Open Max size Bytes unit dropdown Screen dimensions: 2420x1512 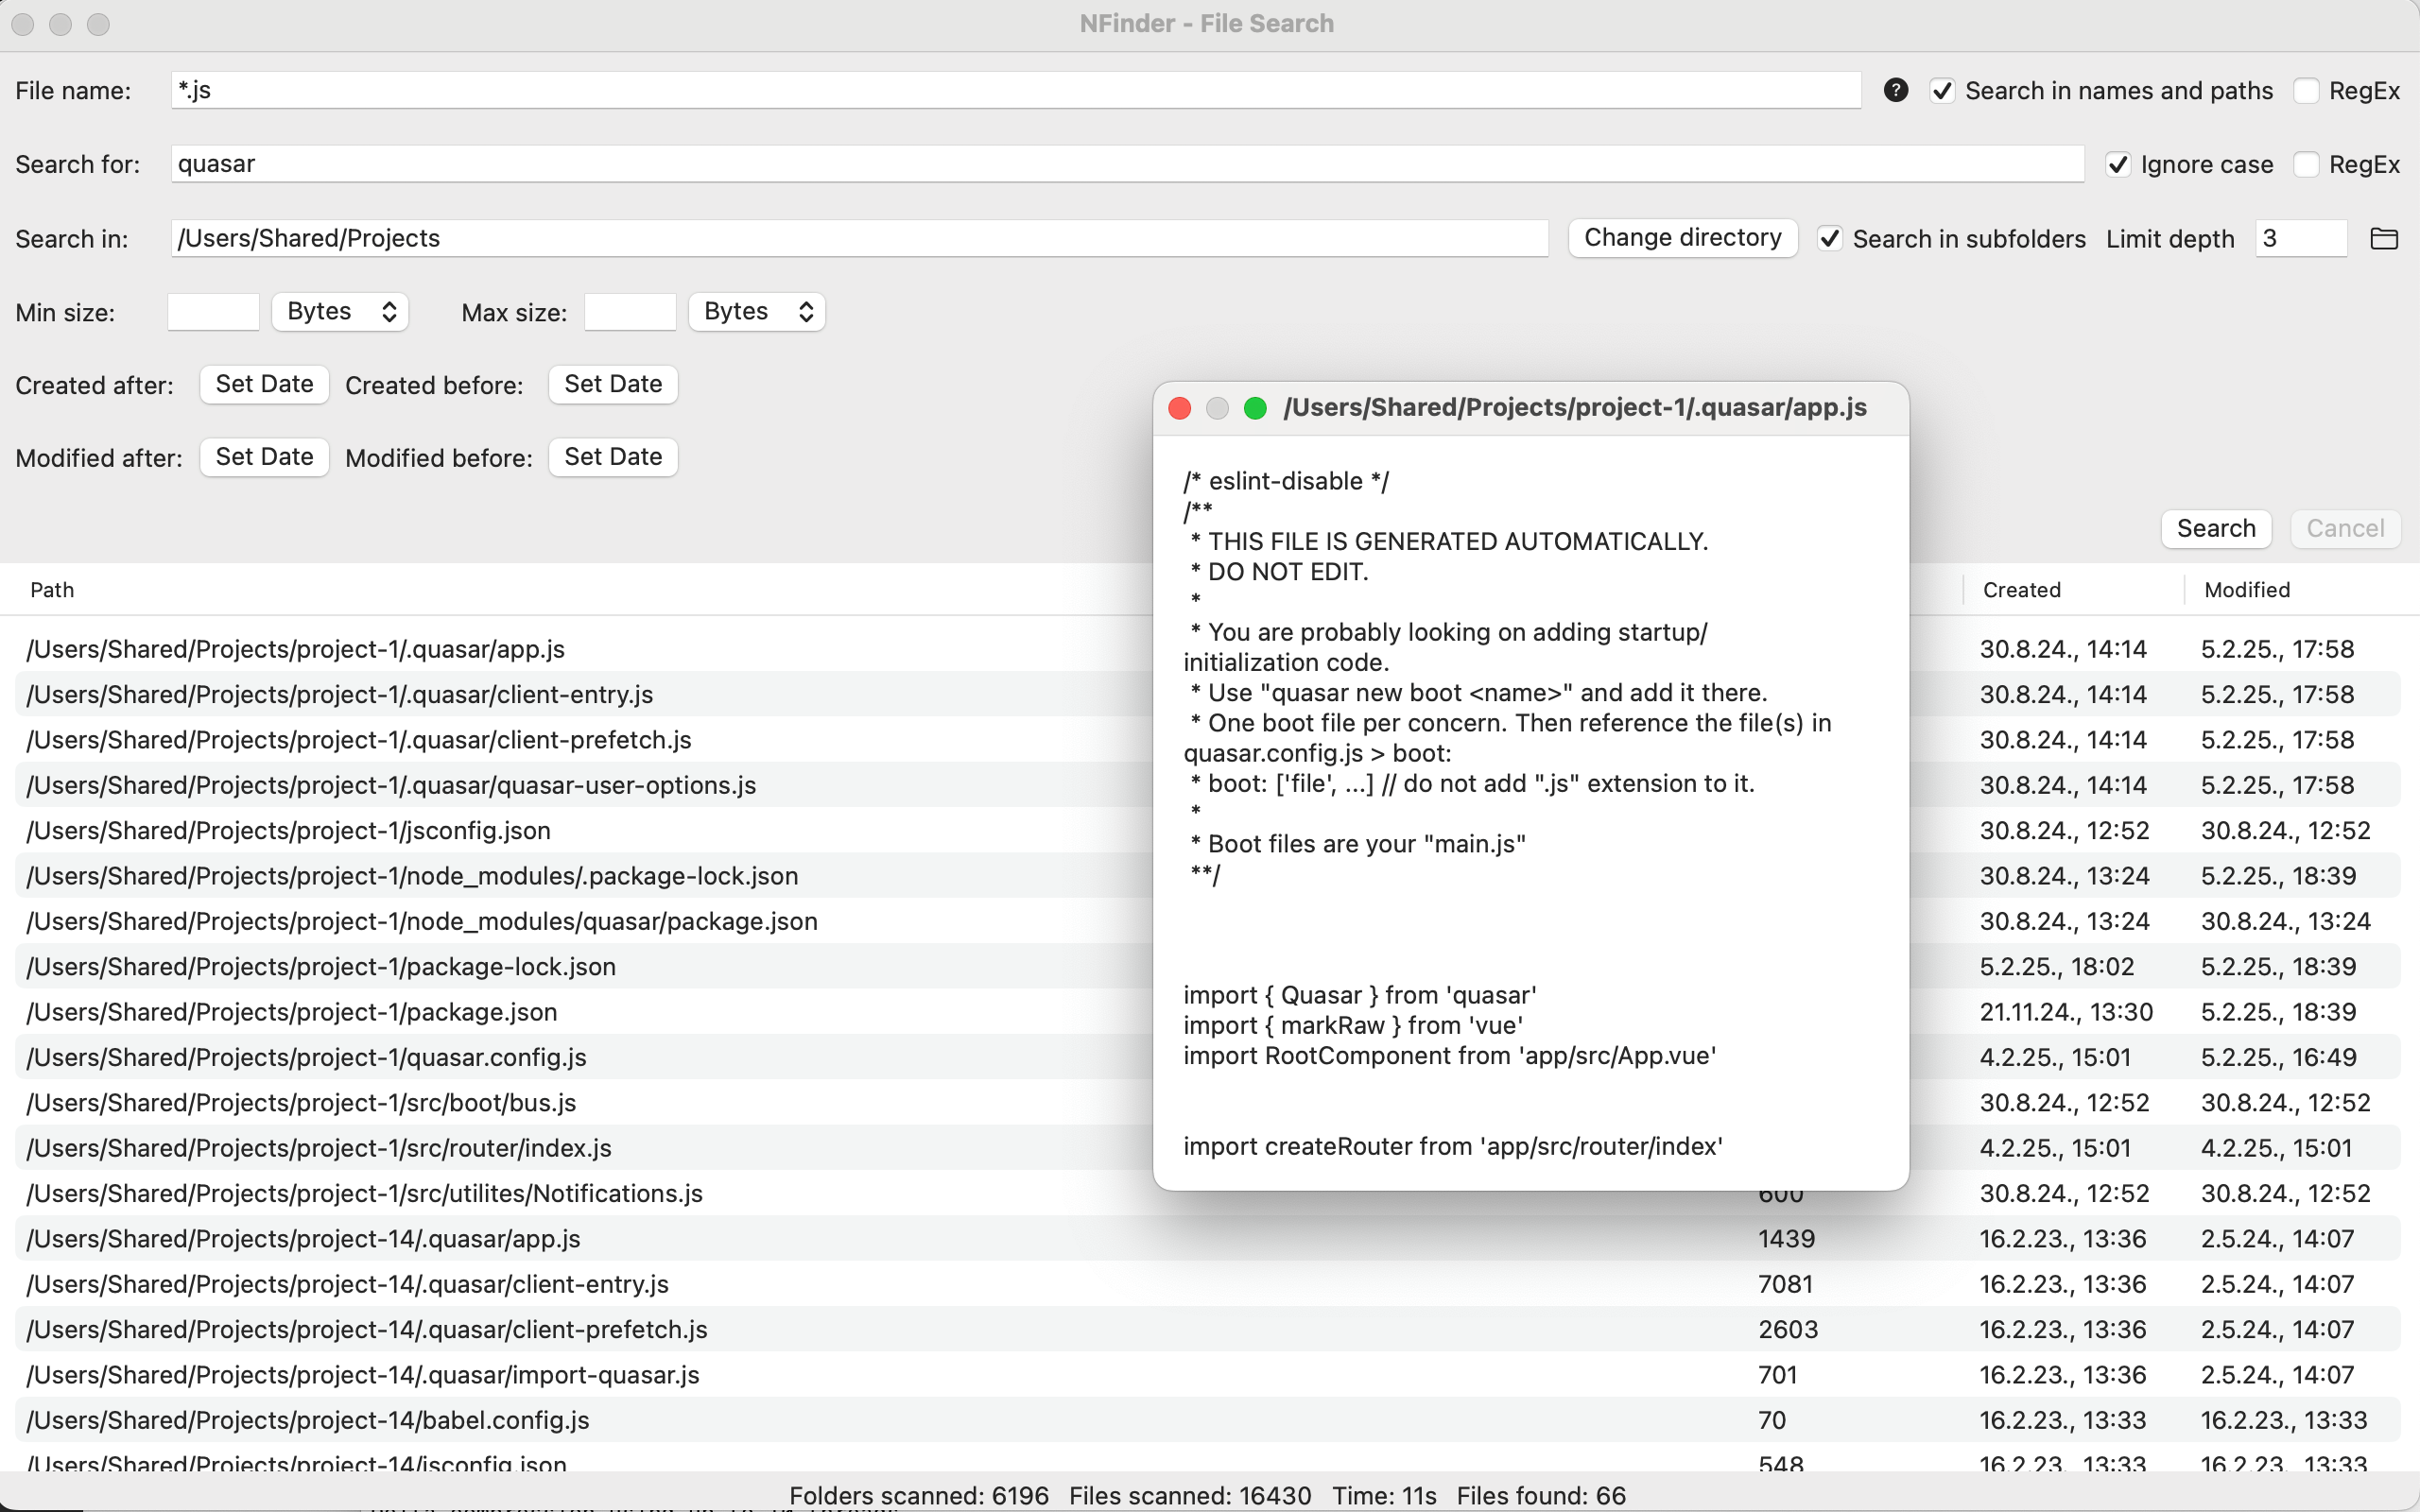pos(757,312)
